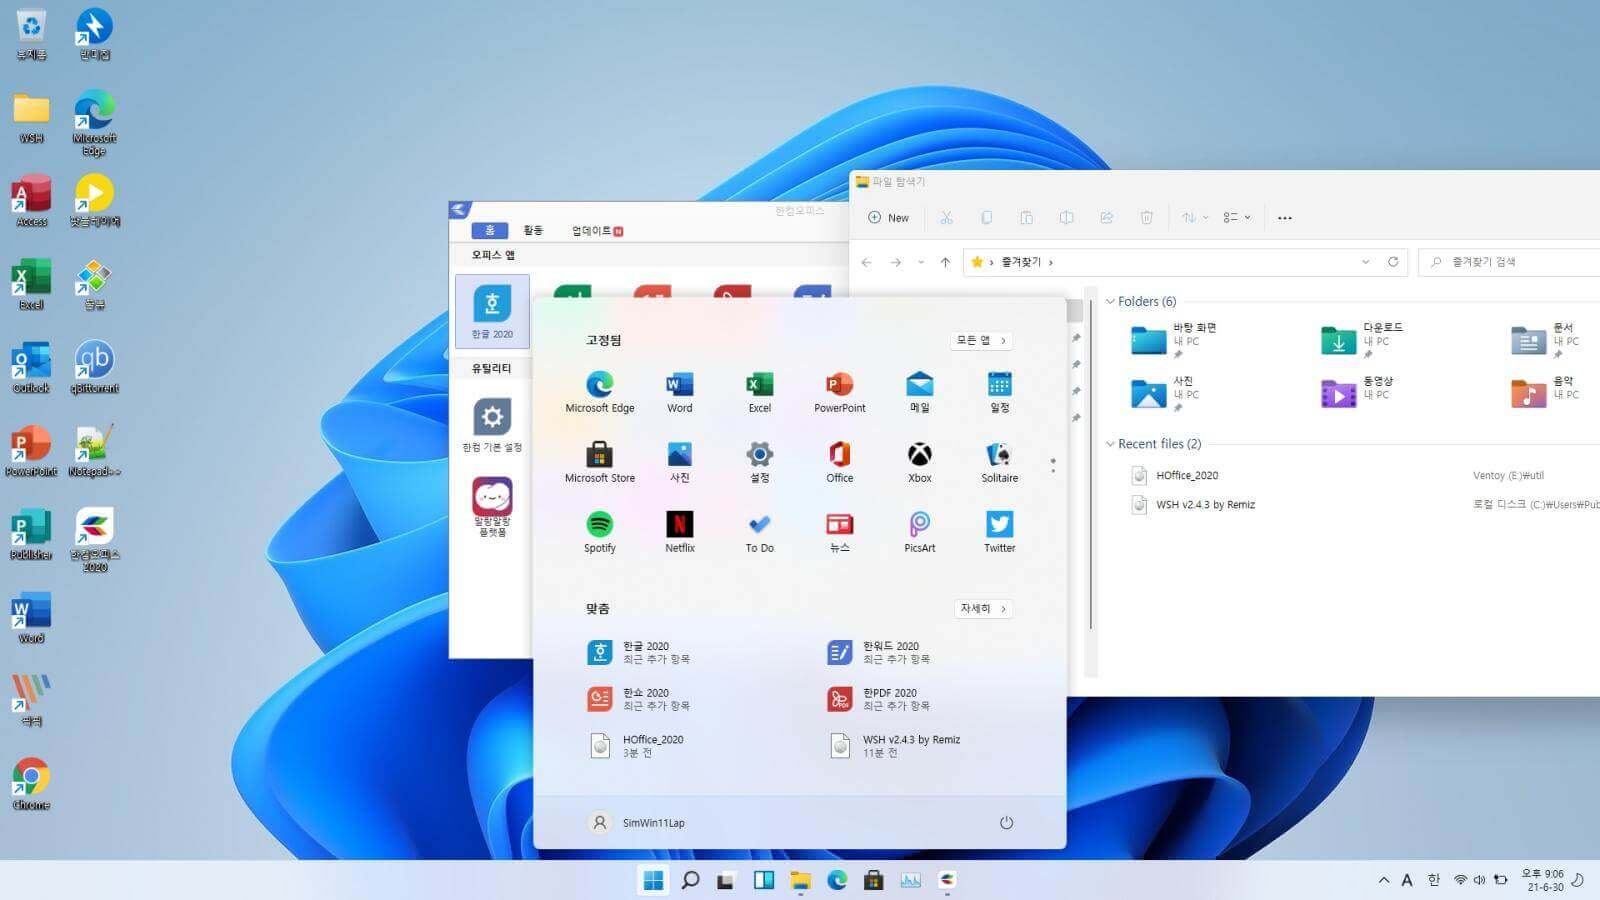Click the Explorer address bar path
Screen dimensions: 1600x900
click(x=1185, y=262)
